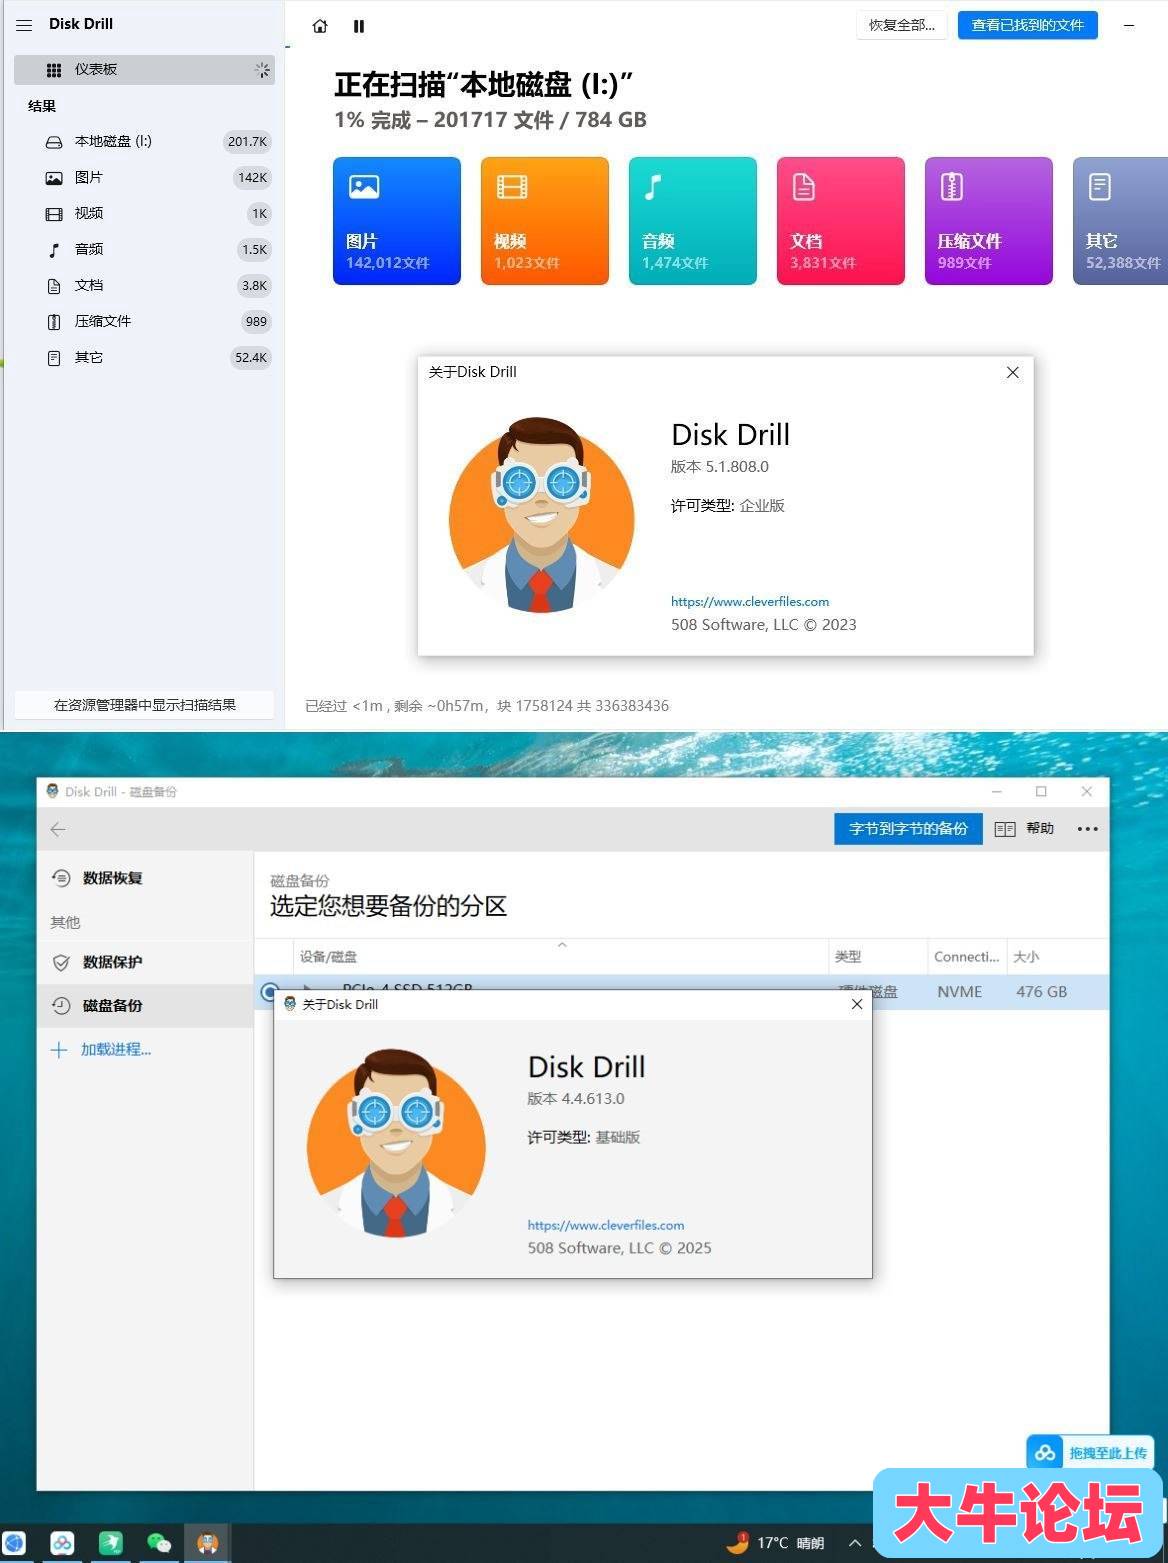The image size is (1168, 1563).
Task: Click 在资源管理器中显示扫描结果 button
Action: click(144, 705)
